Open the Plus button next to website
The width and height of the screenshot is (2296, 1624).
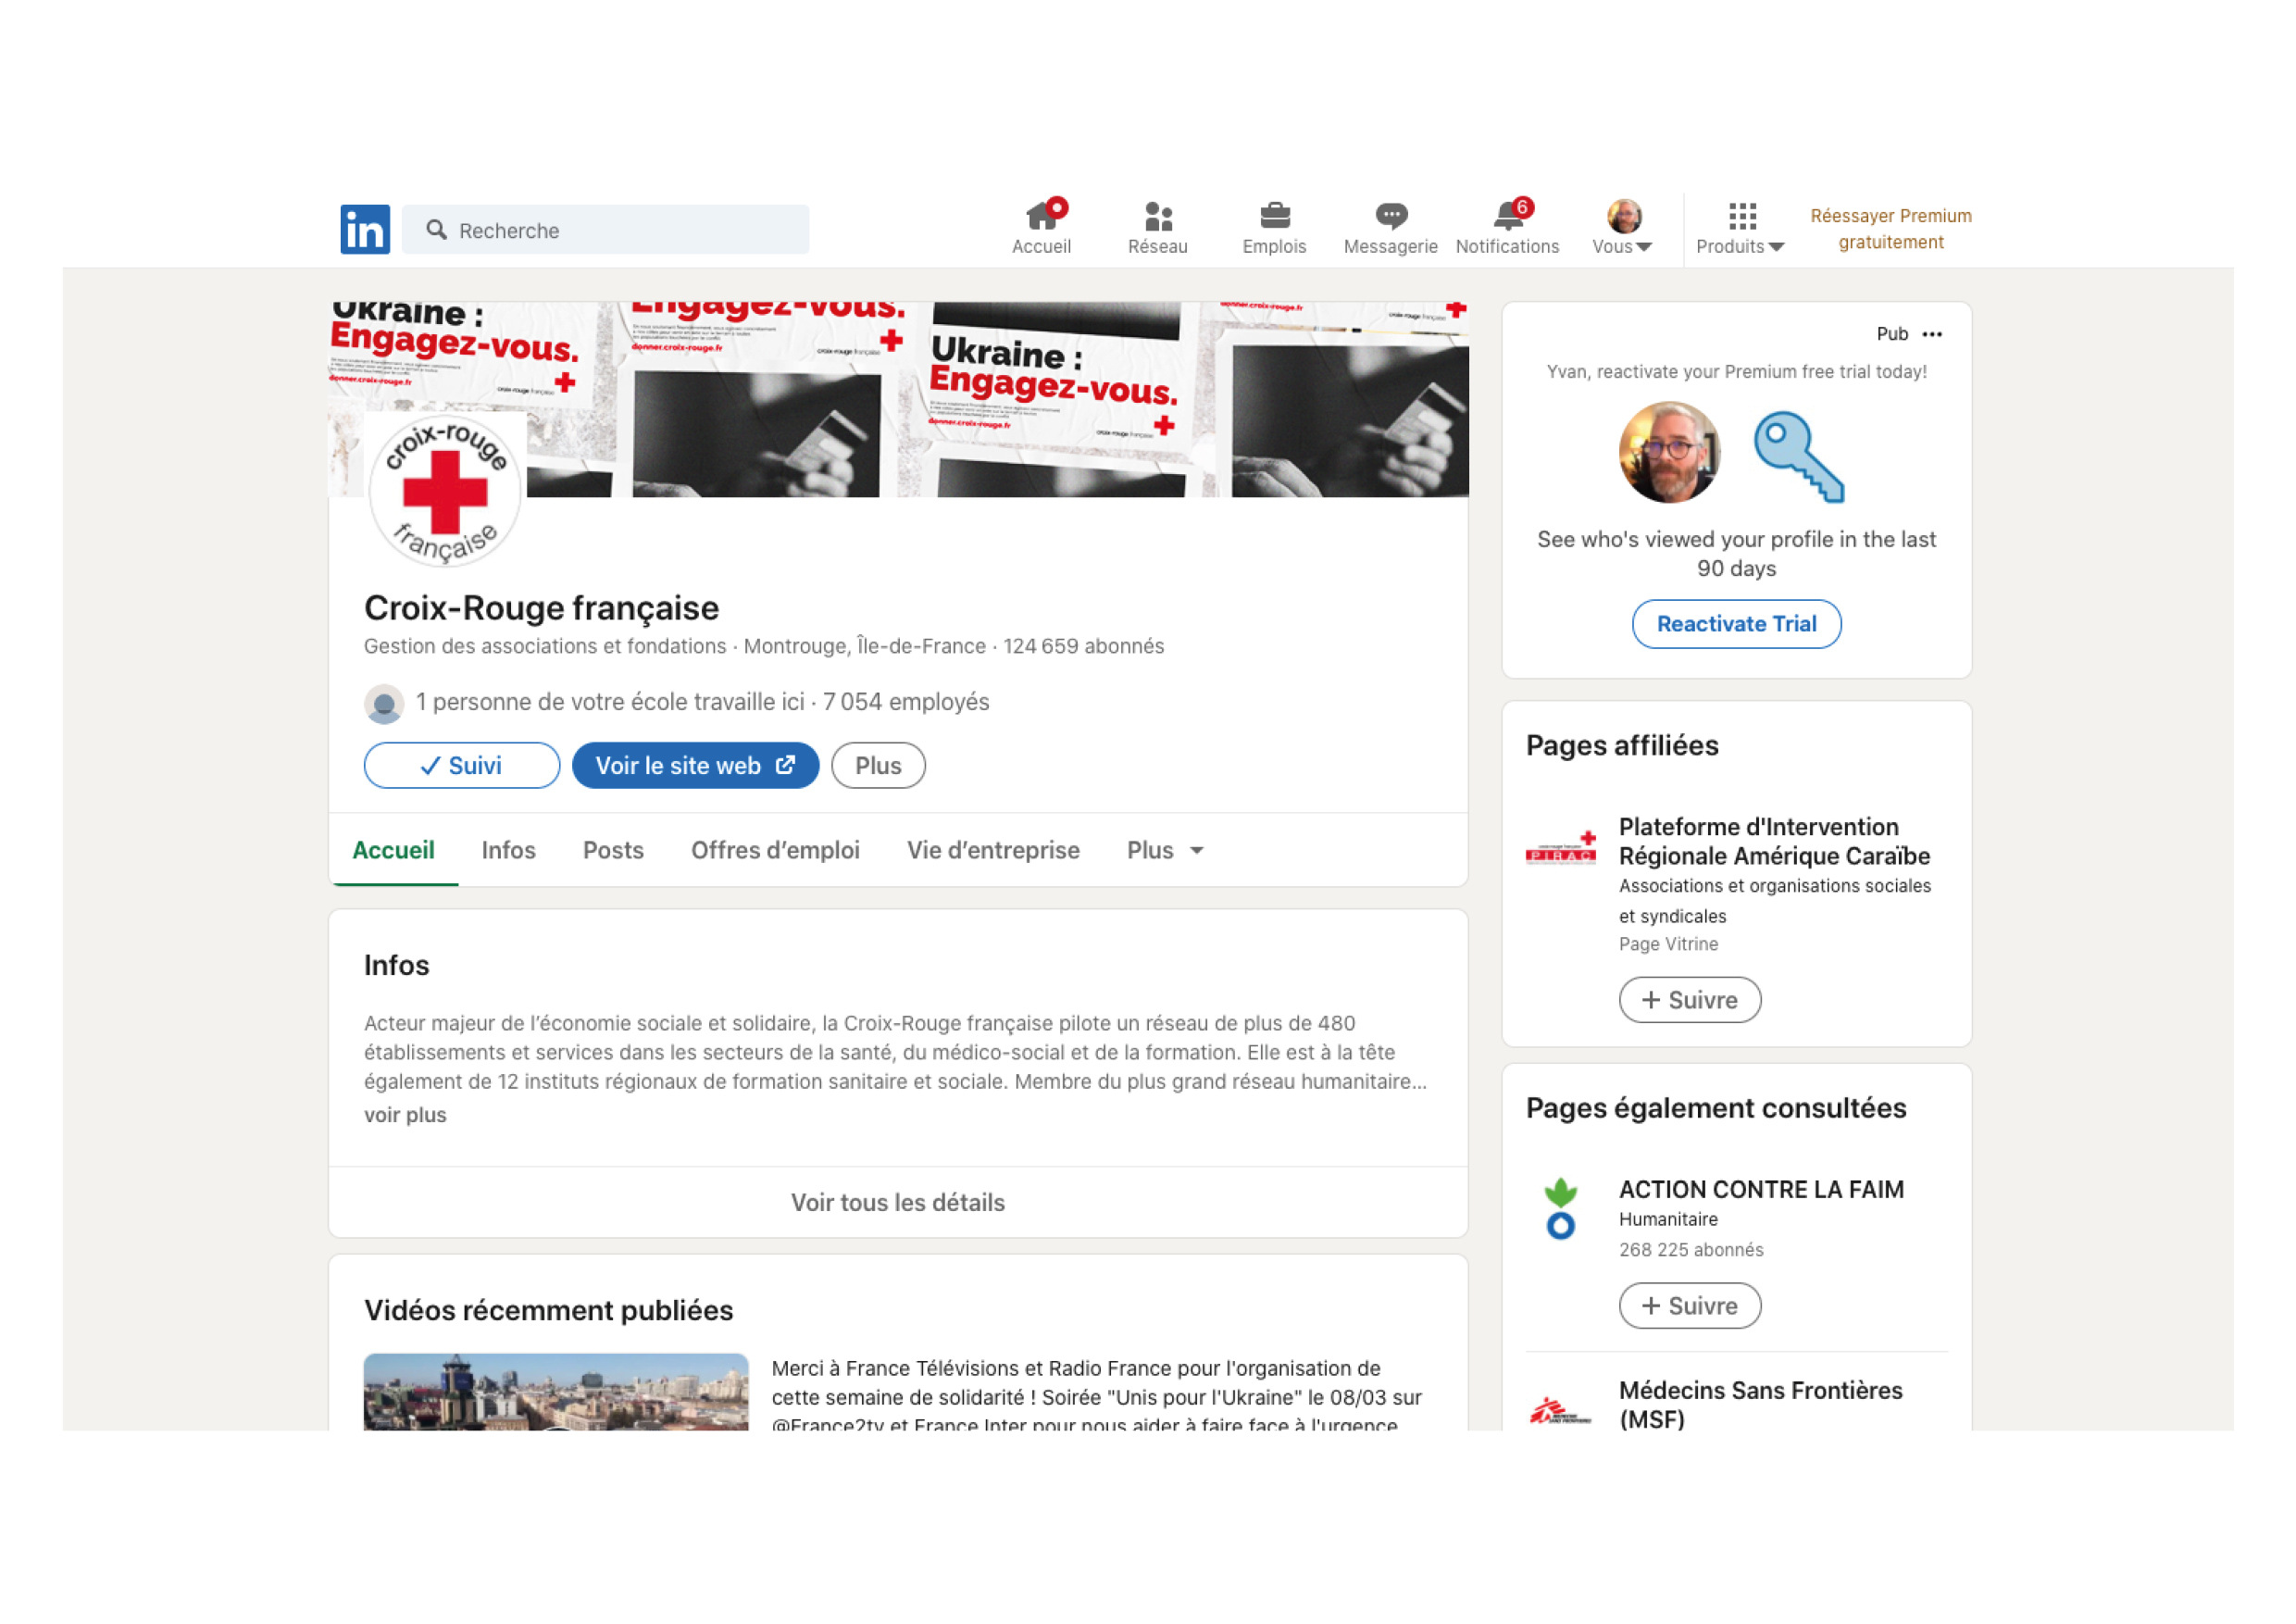pos(878,766)
